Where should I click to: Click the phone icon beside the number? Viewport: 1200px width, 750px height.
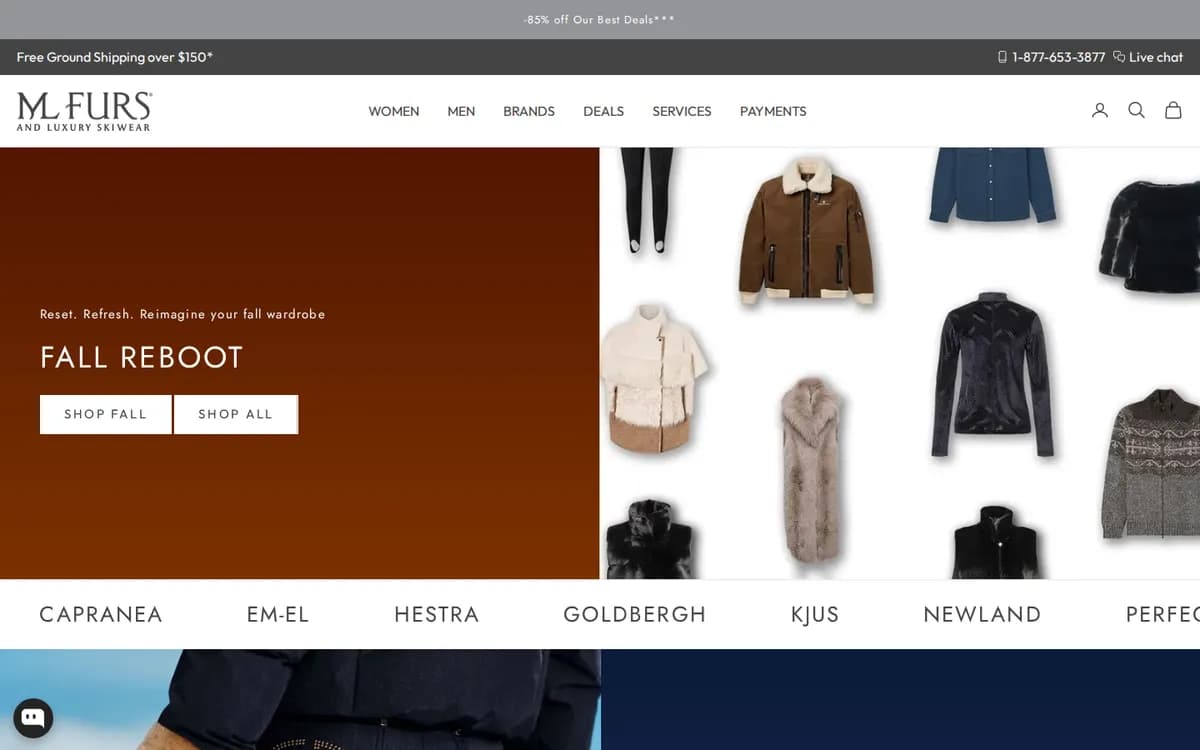[x=1002, y=57]
